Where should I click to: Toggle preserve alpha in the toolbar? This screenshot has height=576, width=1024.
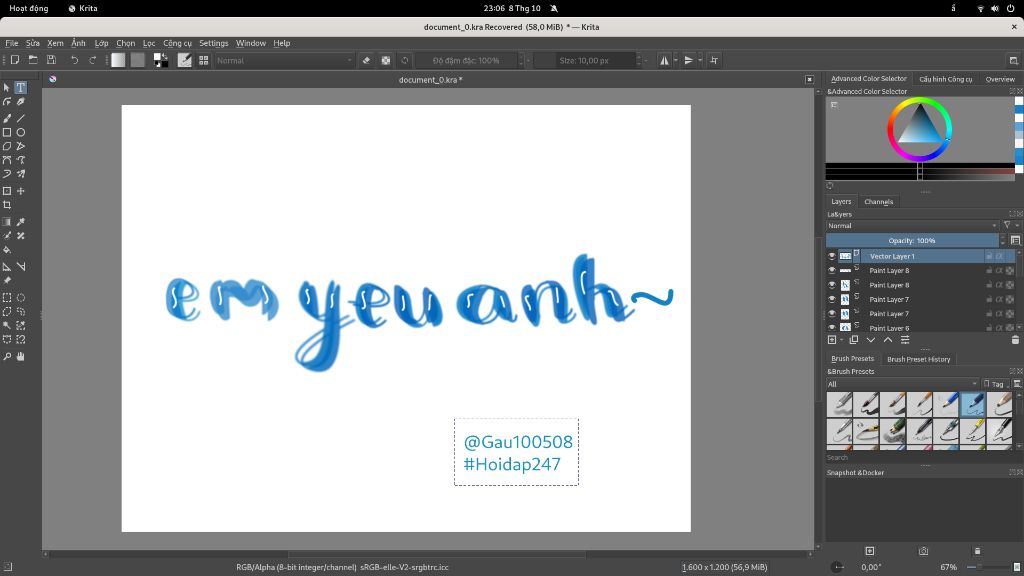pyautogui.click(x=386, y=60)
